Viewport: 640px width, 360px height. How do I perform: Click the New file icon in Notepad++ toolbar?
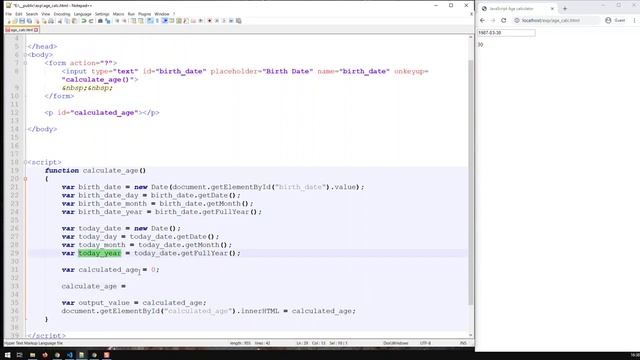pos(9,21)
